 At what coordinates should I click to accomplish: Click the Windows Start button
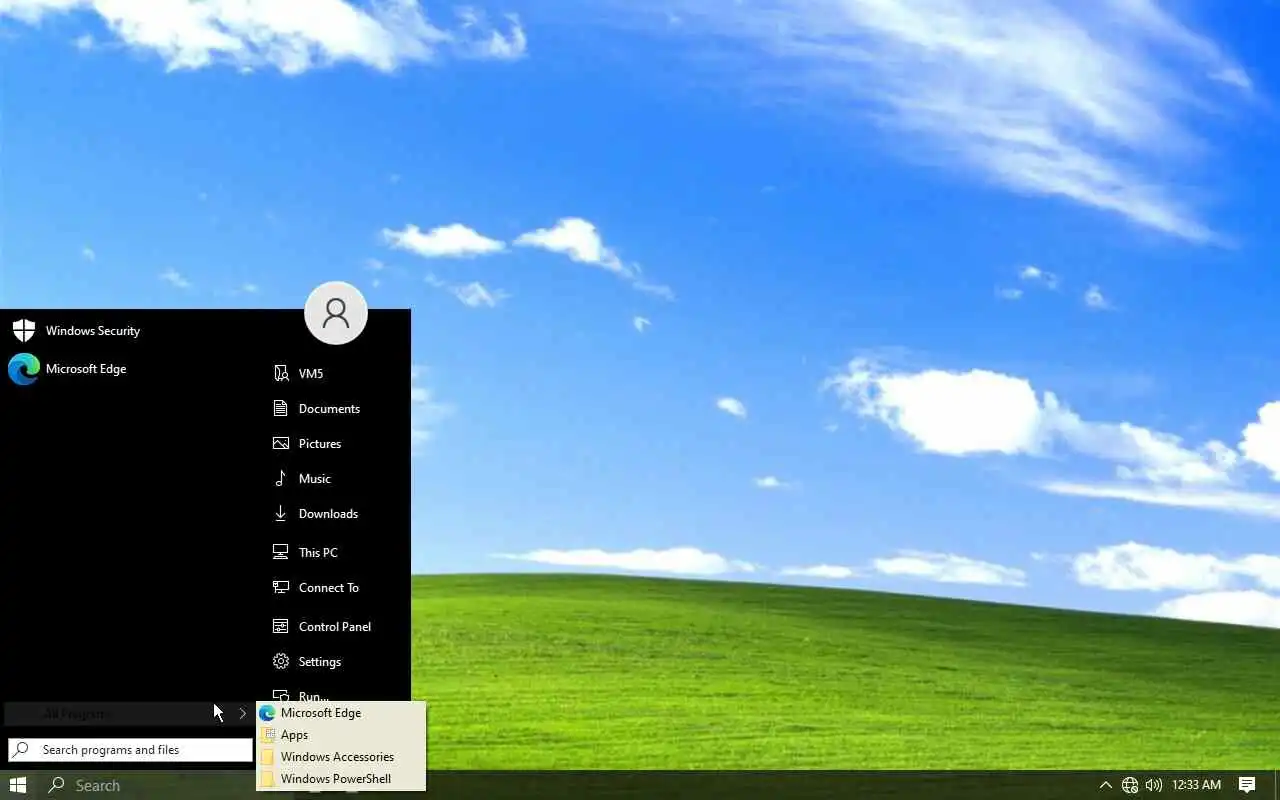[x=18, y=785]
